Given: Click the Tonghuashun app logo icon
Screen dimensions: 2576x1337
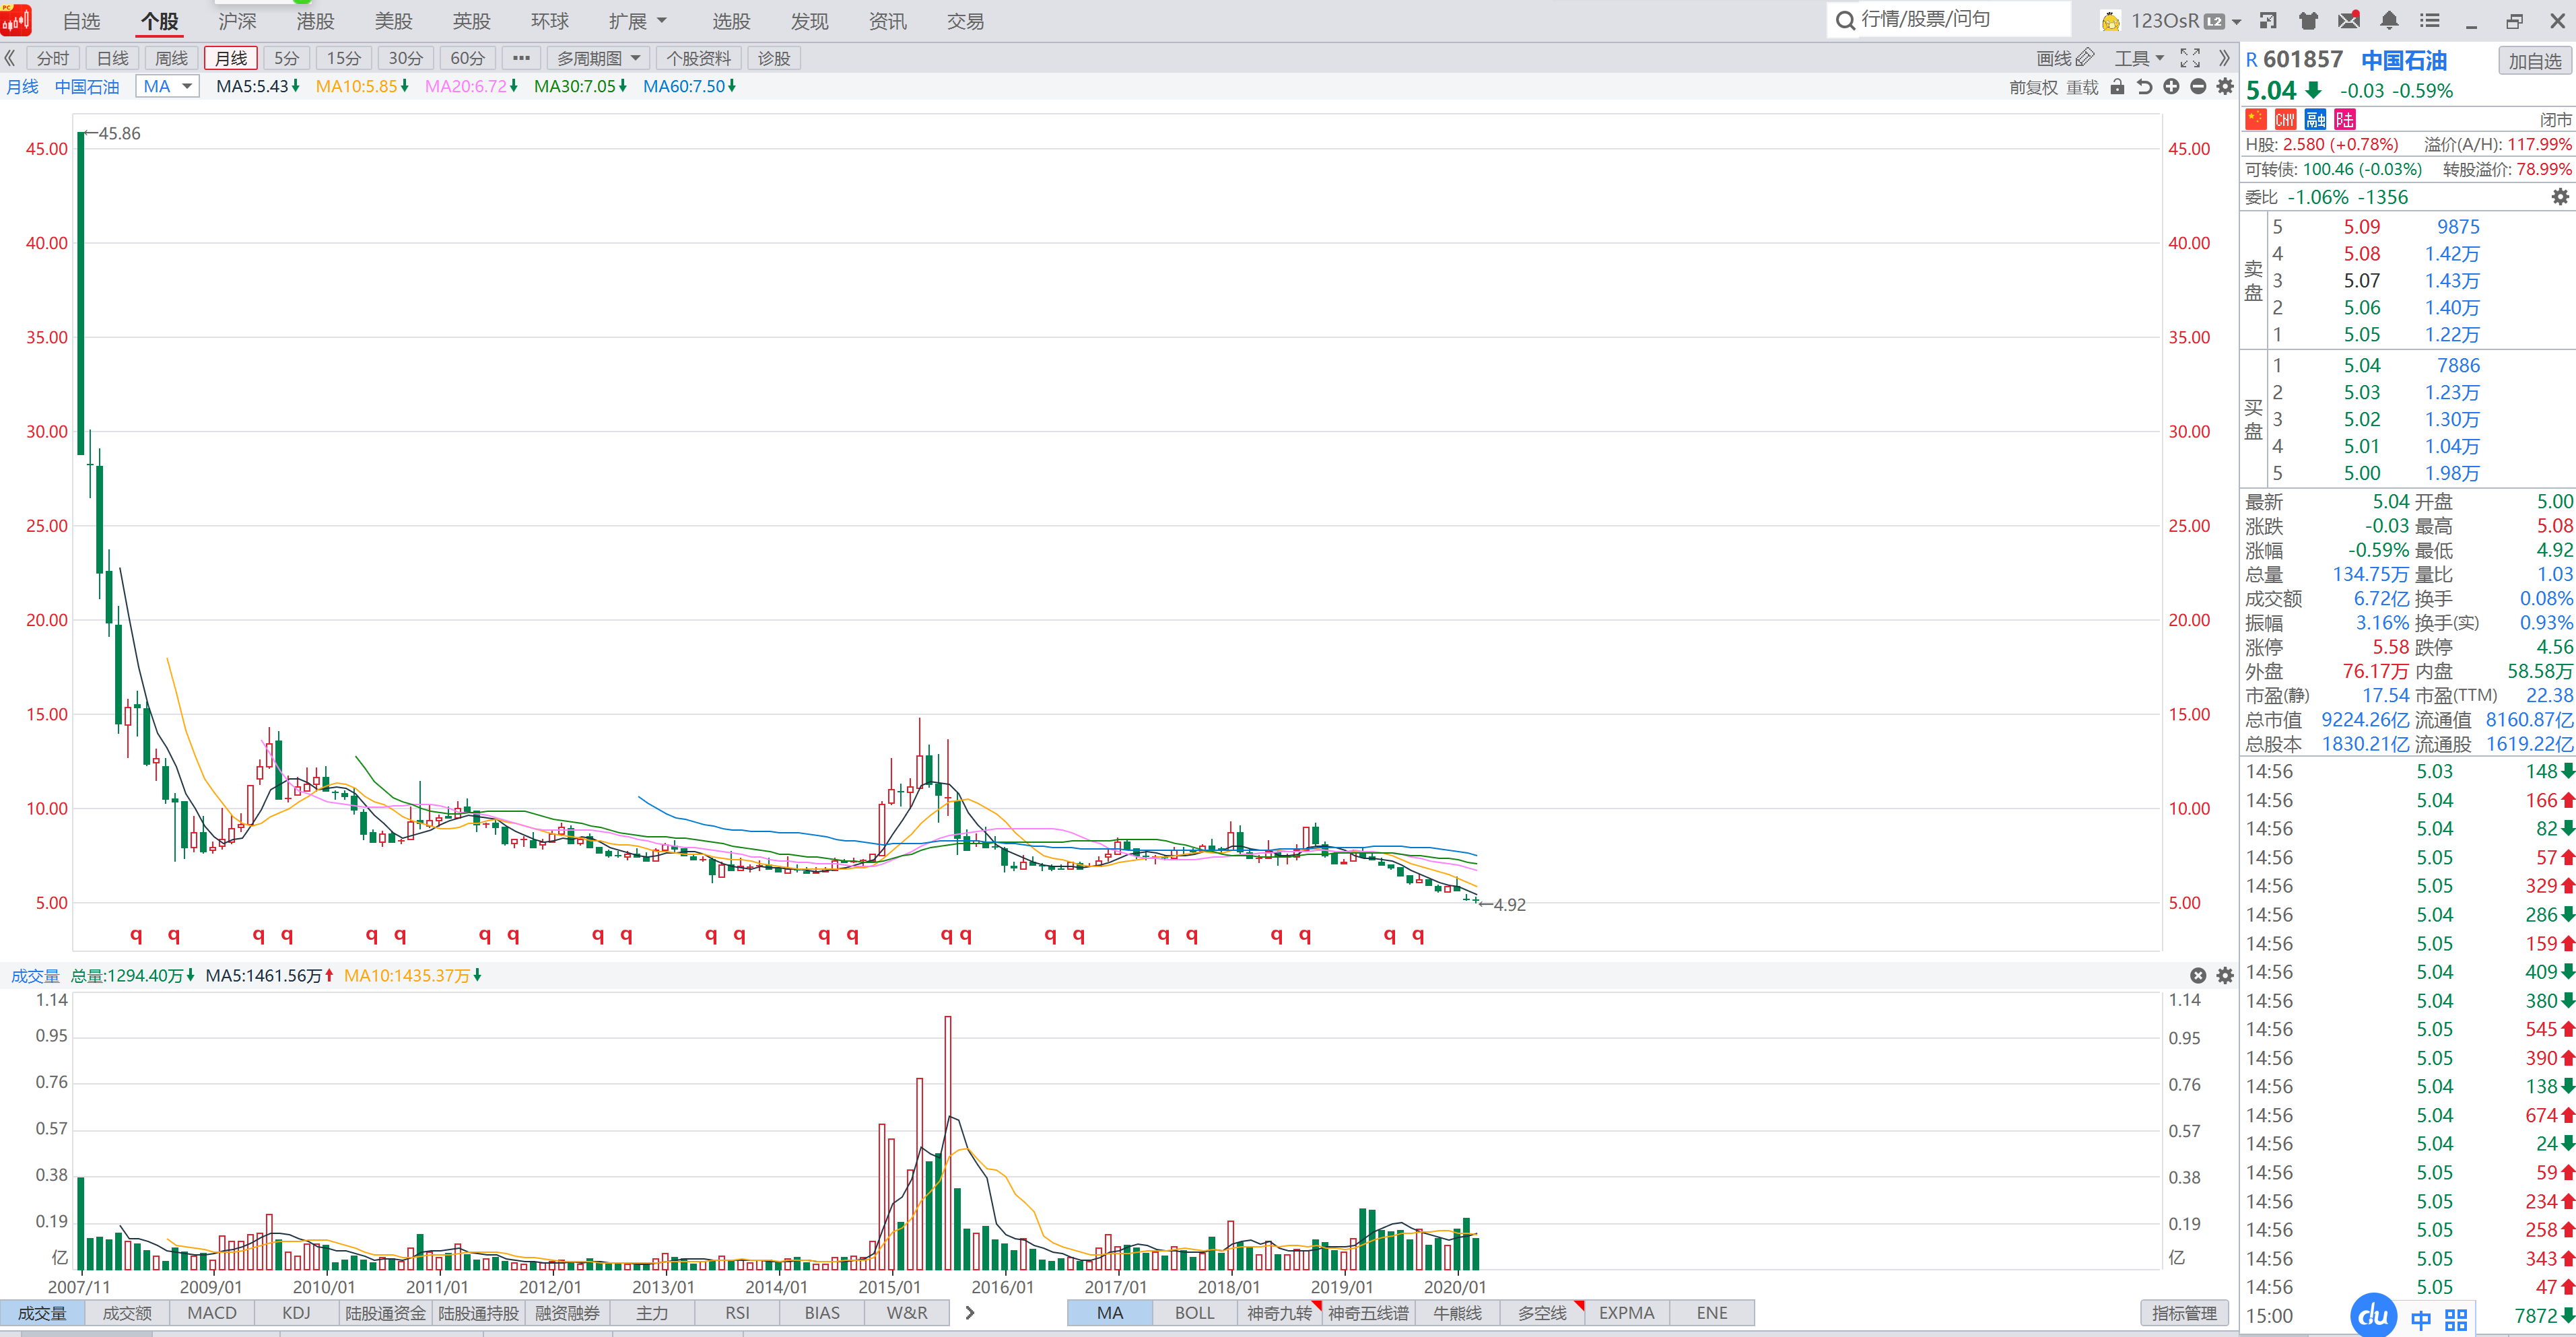Looking at the screenshot, I should (17, 20).
